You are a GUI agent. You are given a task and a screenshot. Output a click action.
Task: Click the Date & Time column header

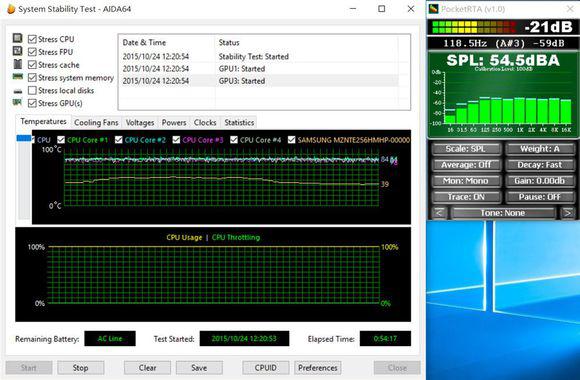coord(167,43)
